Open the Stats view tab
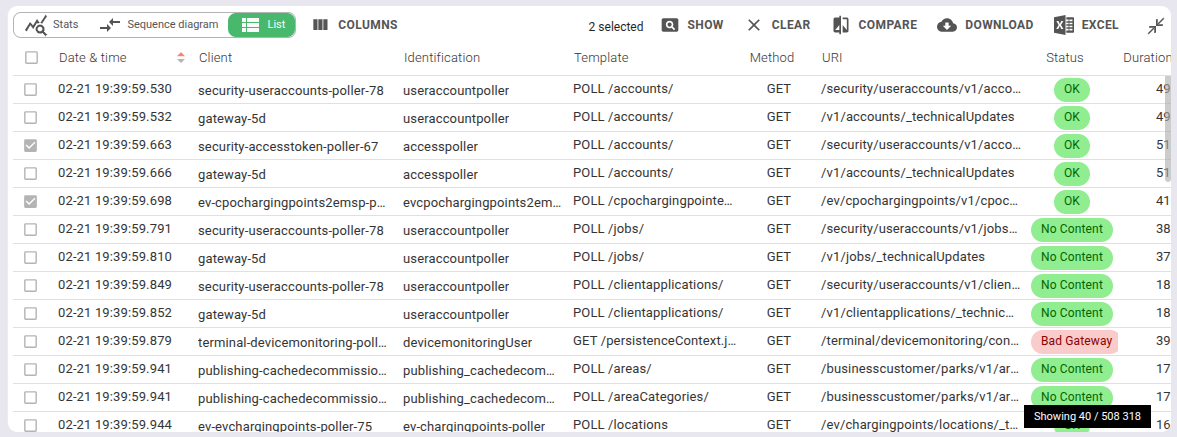 tap(54, 25)
